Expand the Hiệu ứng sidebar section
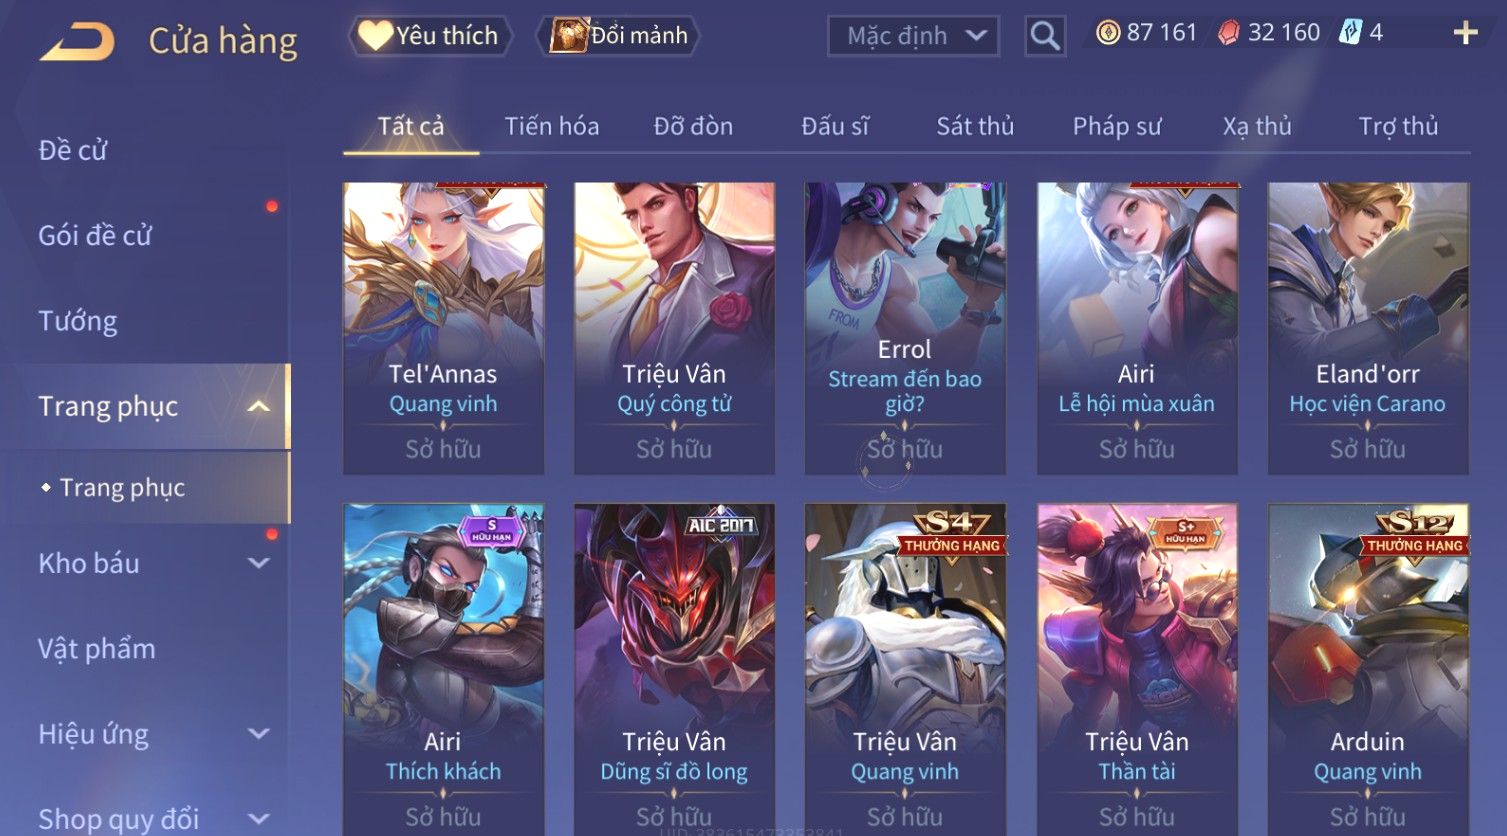Screen dimensions: 1507x836 (x=258, y=733)
